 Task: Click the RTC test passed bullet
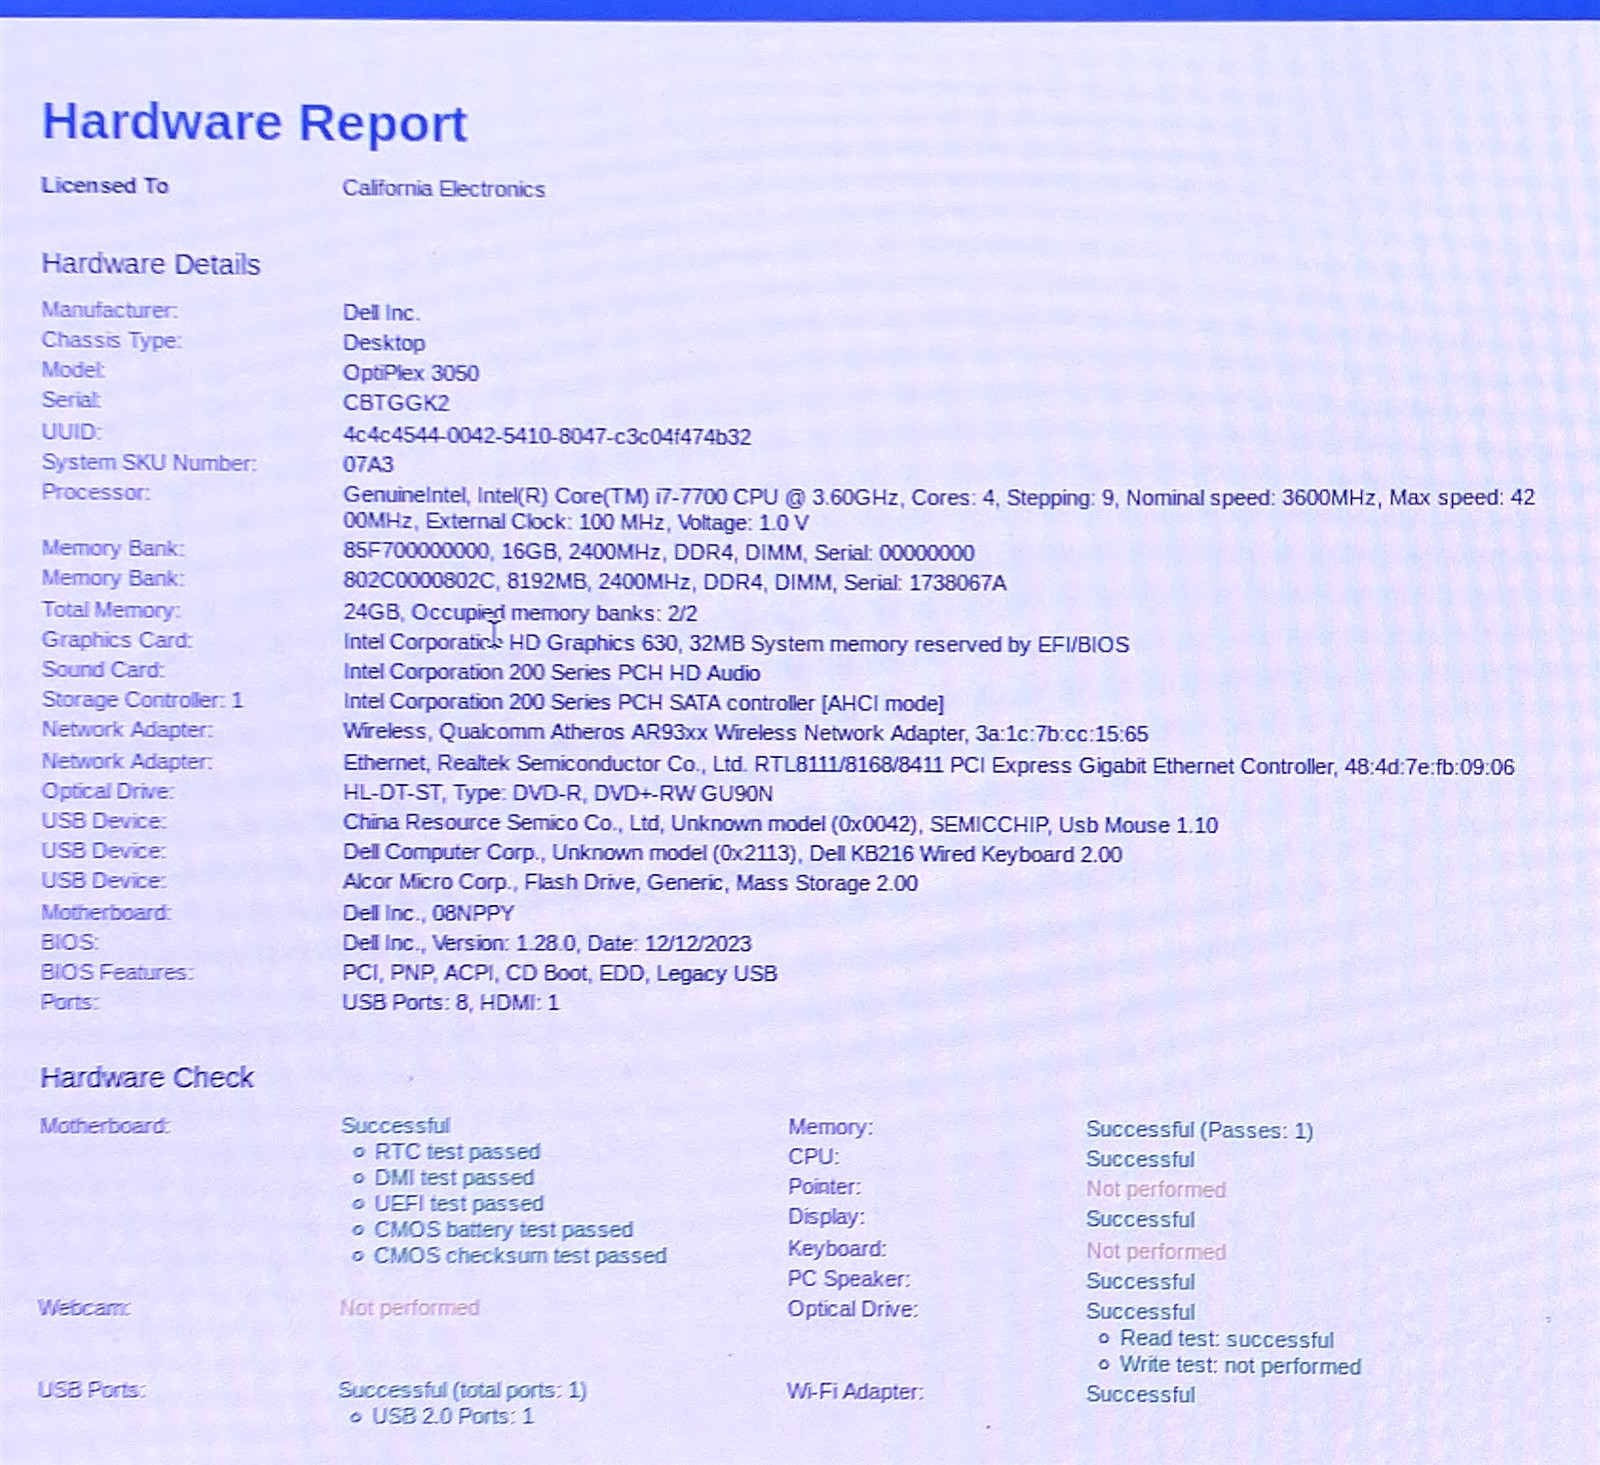point(447,1152)
